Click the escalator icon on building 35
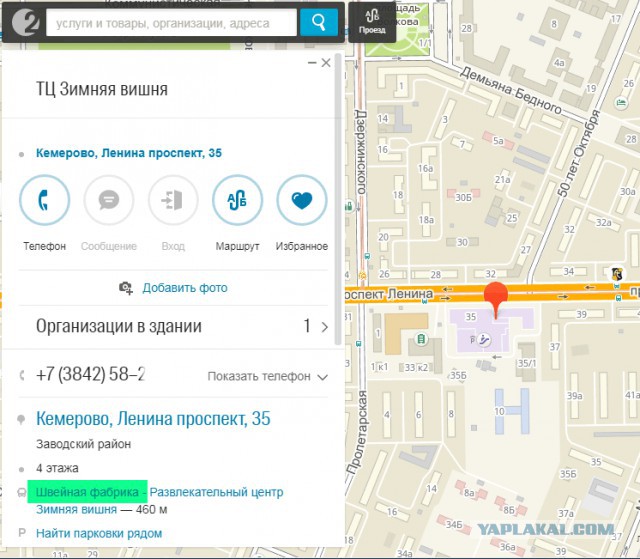 [x=484, y=339]
